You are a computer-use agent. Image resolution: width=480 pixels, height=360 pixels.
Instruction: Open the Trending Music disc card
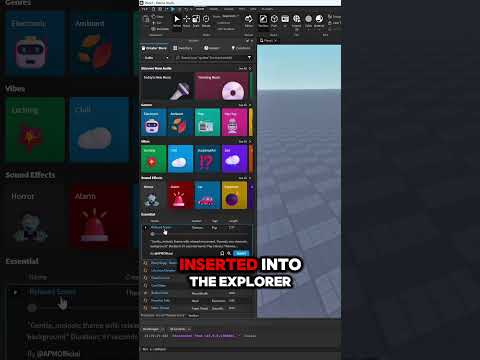[222, 87]
